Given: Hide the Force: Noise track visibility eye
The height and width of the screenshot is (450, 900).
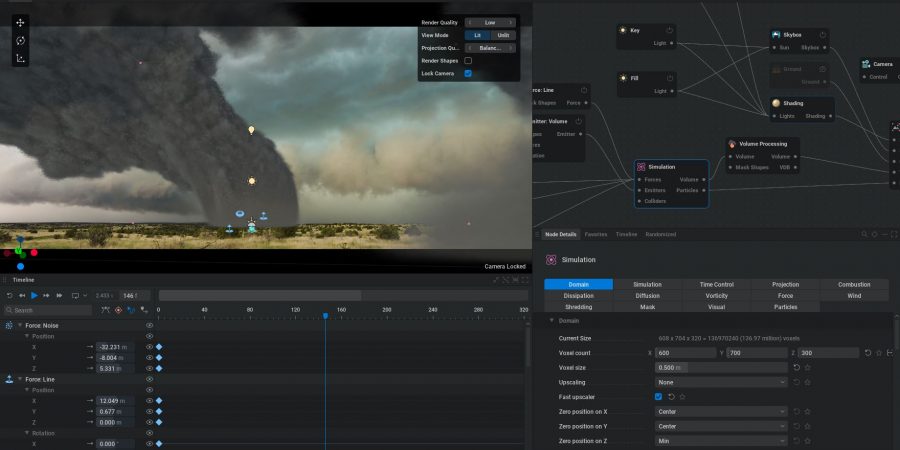Looking at the screenshot, I should click(150, 325).
